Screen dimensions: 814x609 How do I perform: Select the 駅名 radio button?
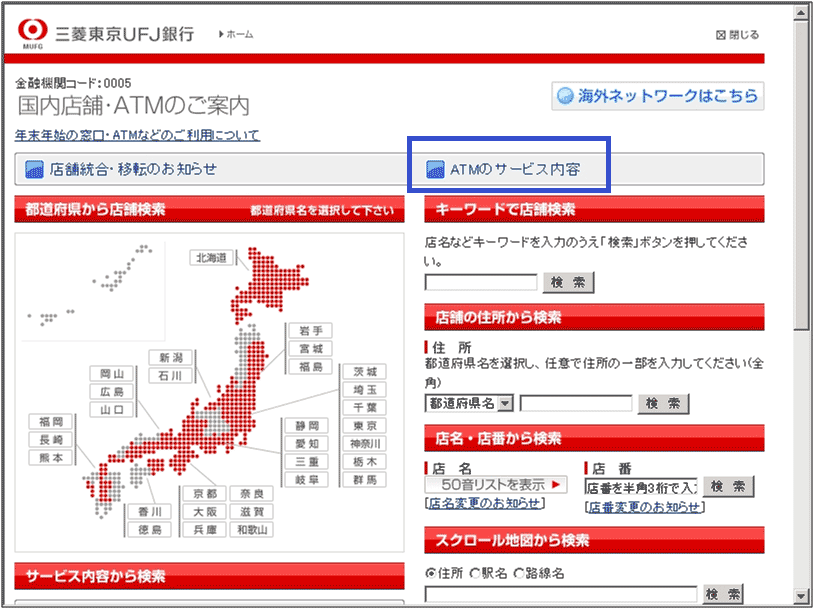click(474, 574)
